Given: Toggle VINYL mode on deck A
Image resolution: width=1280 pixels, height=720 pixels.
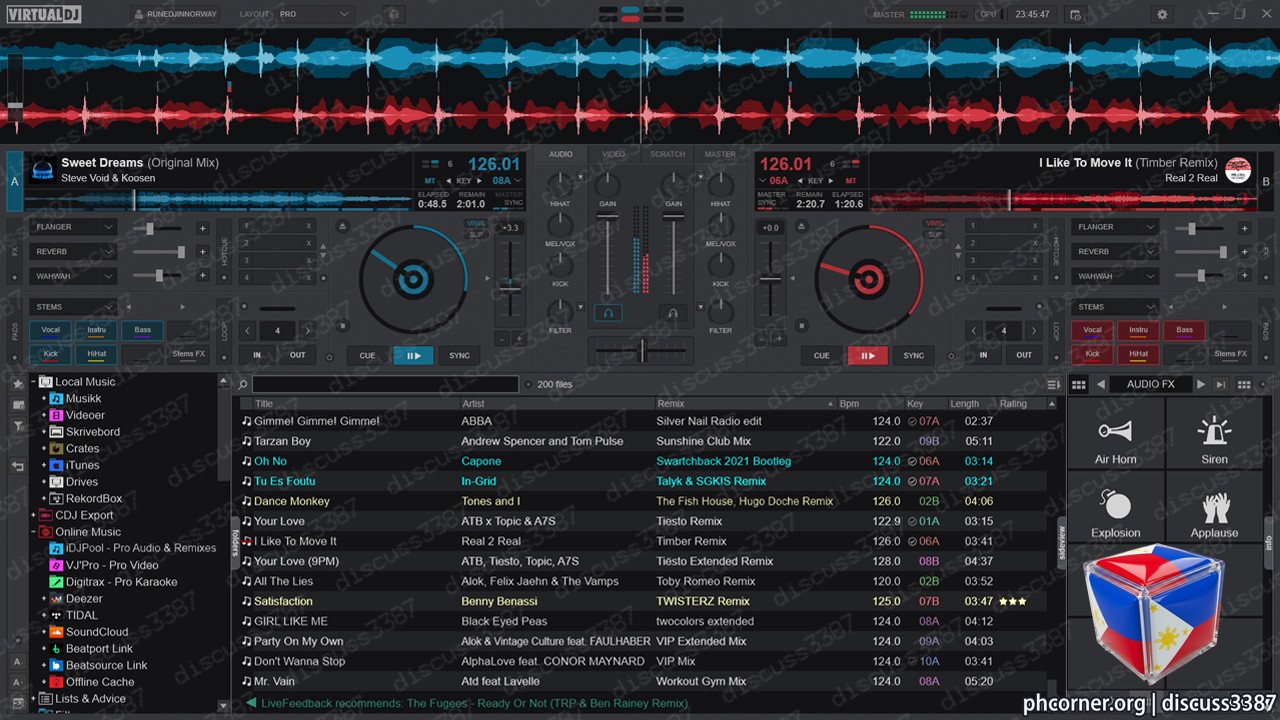Looking at the screenshot, I should pos(476,224).
